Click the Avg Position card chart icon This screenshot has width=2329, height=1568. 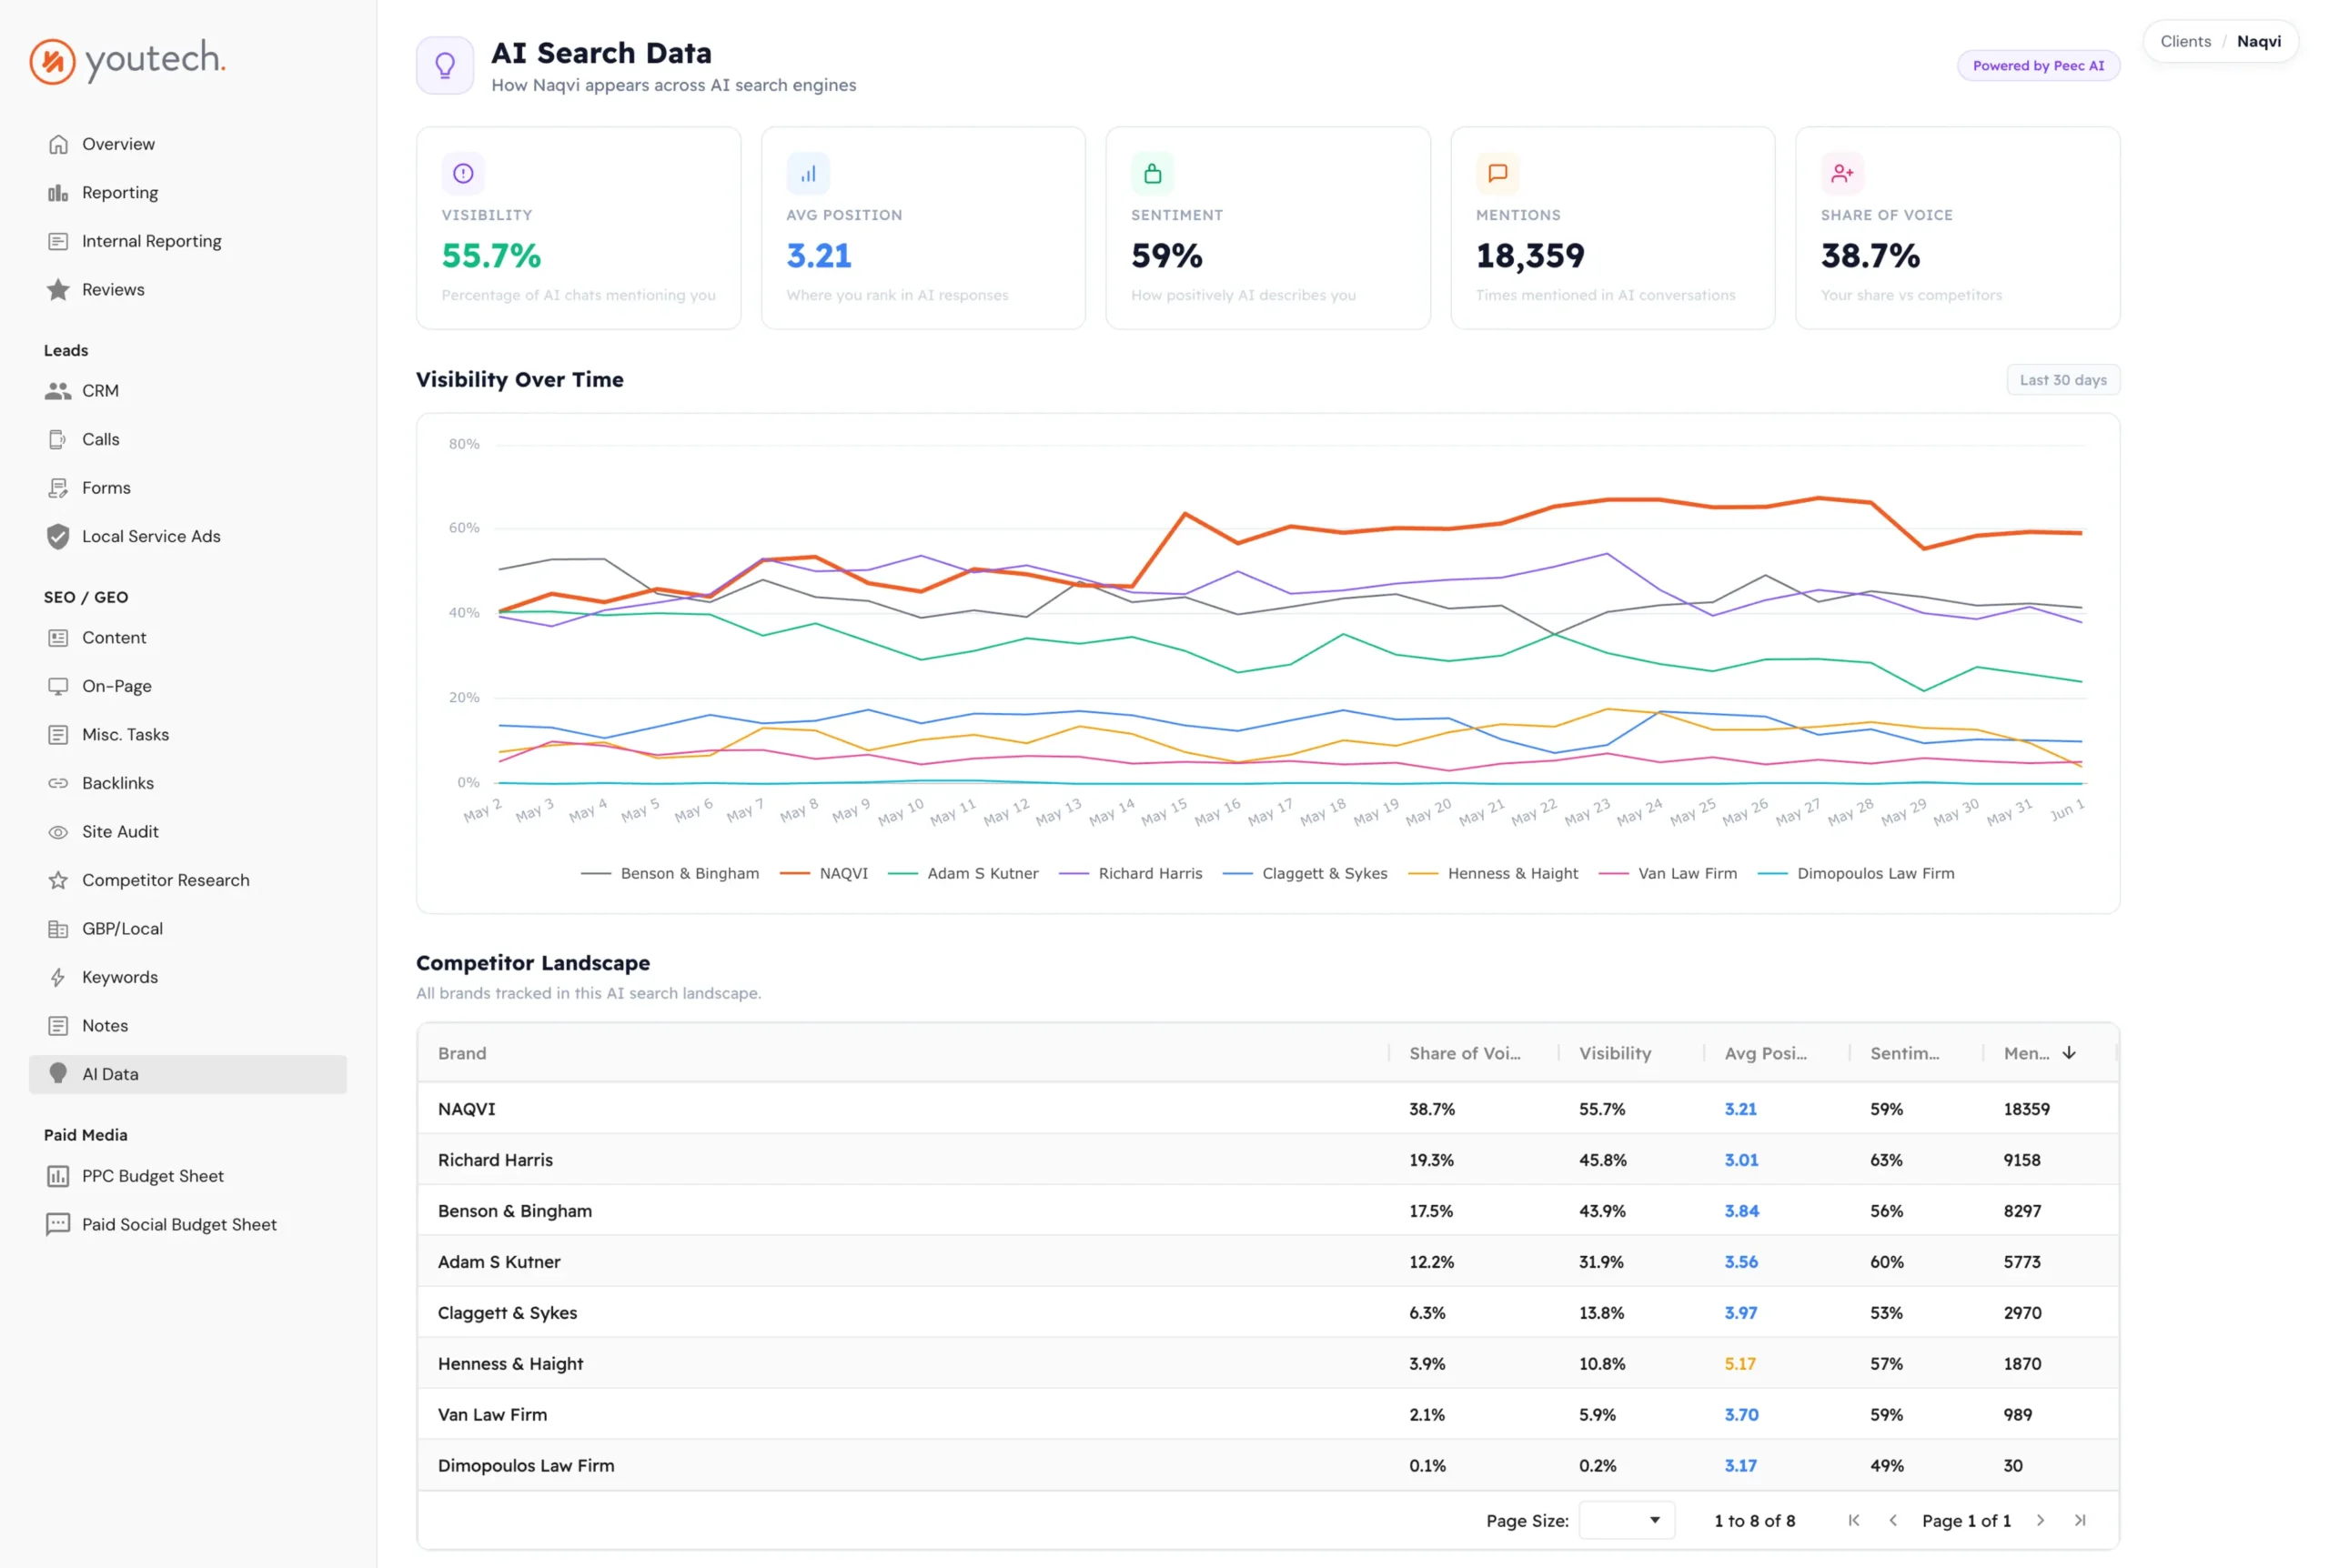(808, 173)
